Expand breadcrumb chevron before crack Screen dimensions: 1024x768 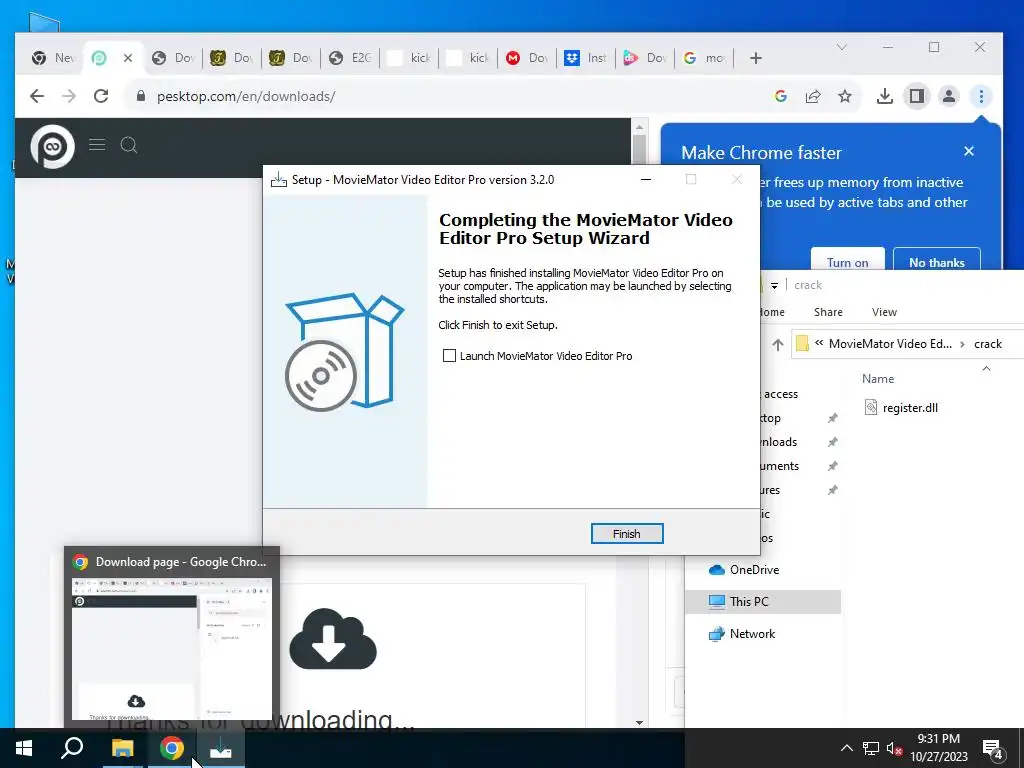pyautogui.click(x=963, y=344)
